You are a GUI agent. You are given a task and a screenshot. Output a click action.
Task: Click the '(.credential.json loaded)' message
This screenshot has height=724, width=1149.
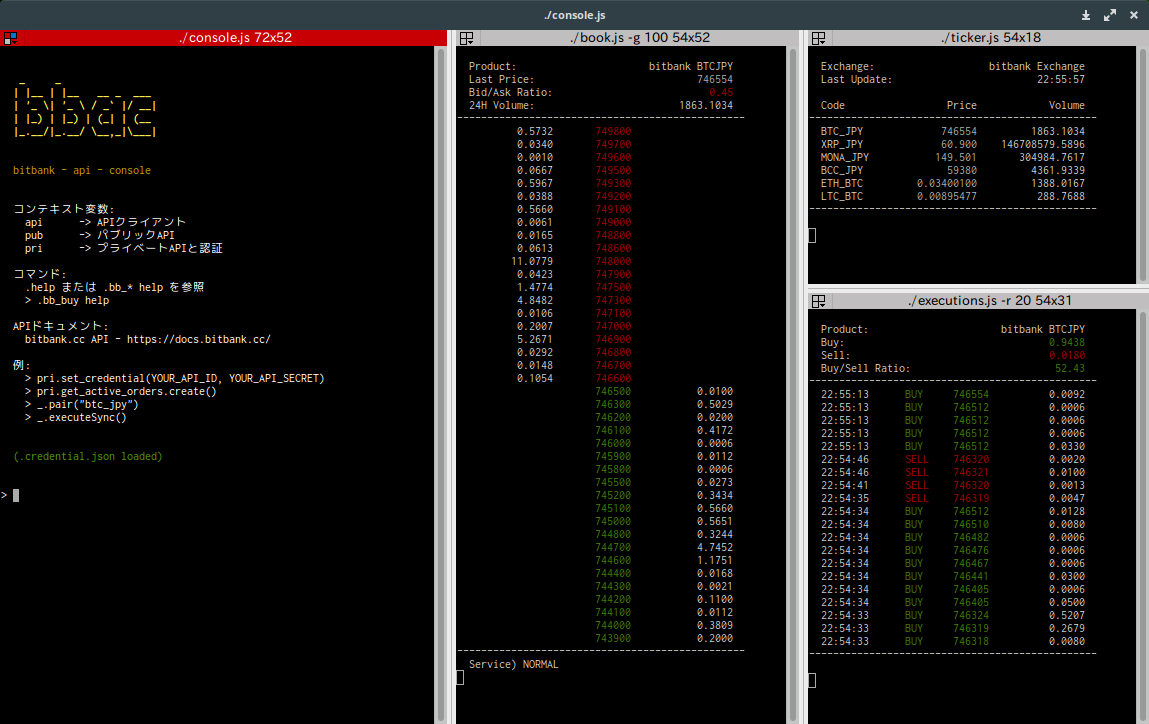click(88, 457)
